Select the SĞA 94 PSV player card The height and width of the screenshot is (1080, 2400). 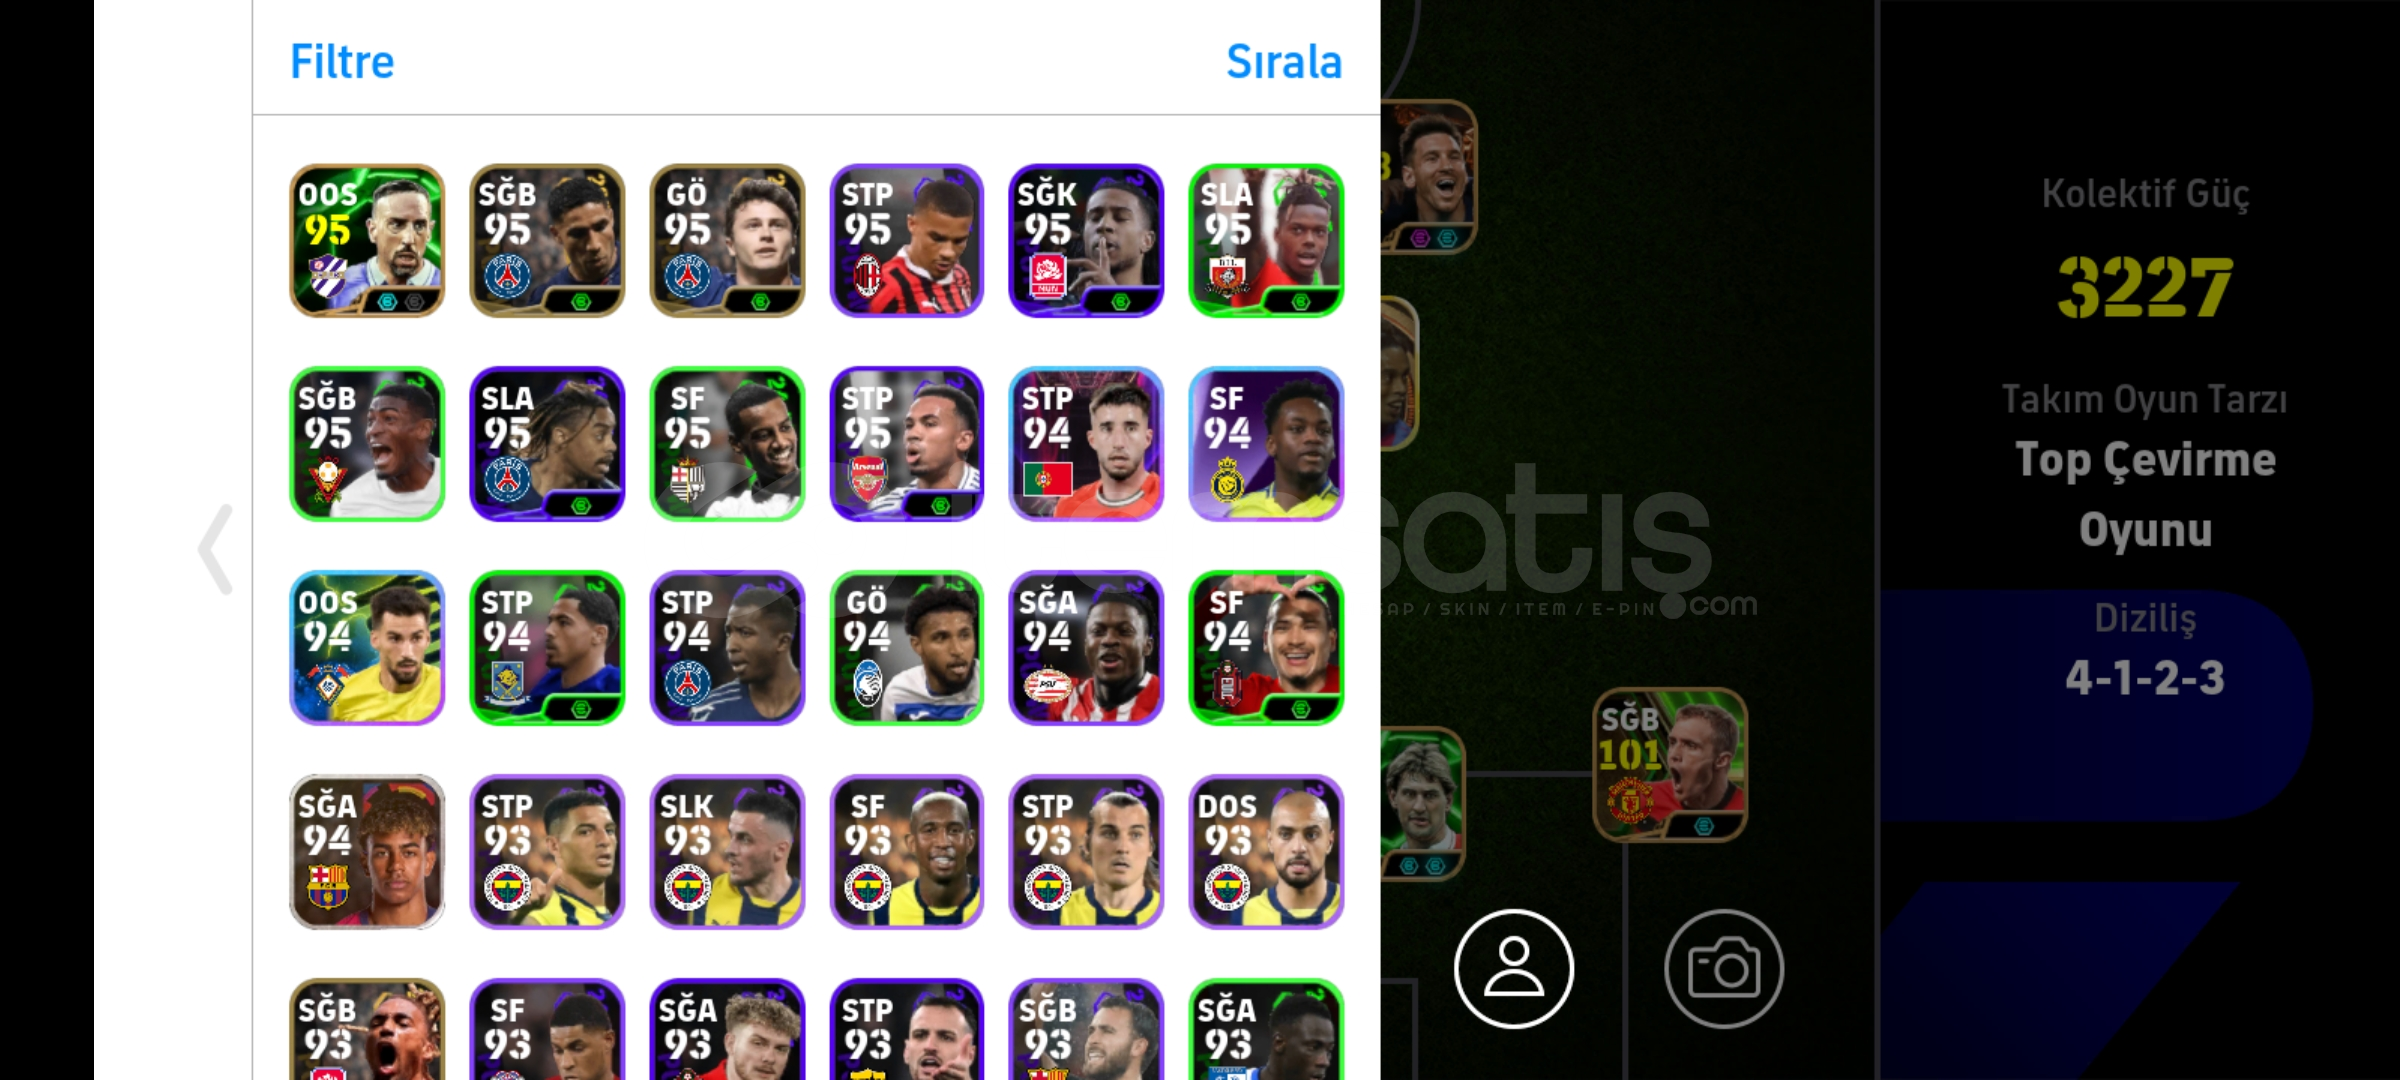pos(1086,648)
